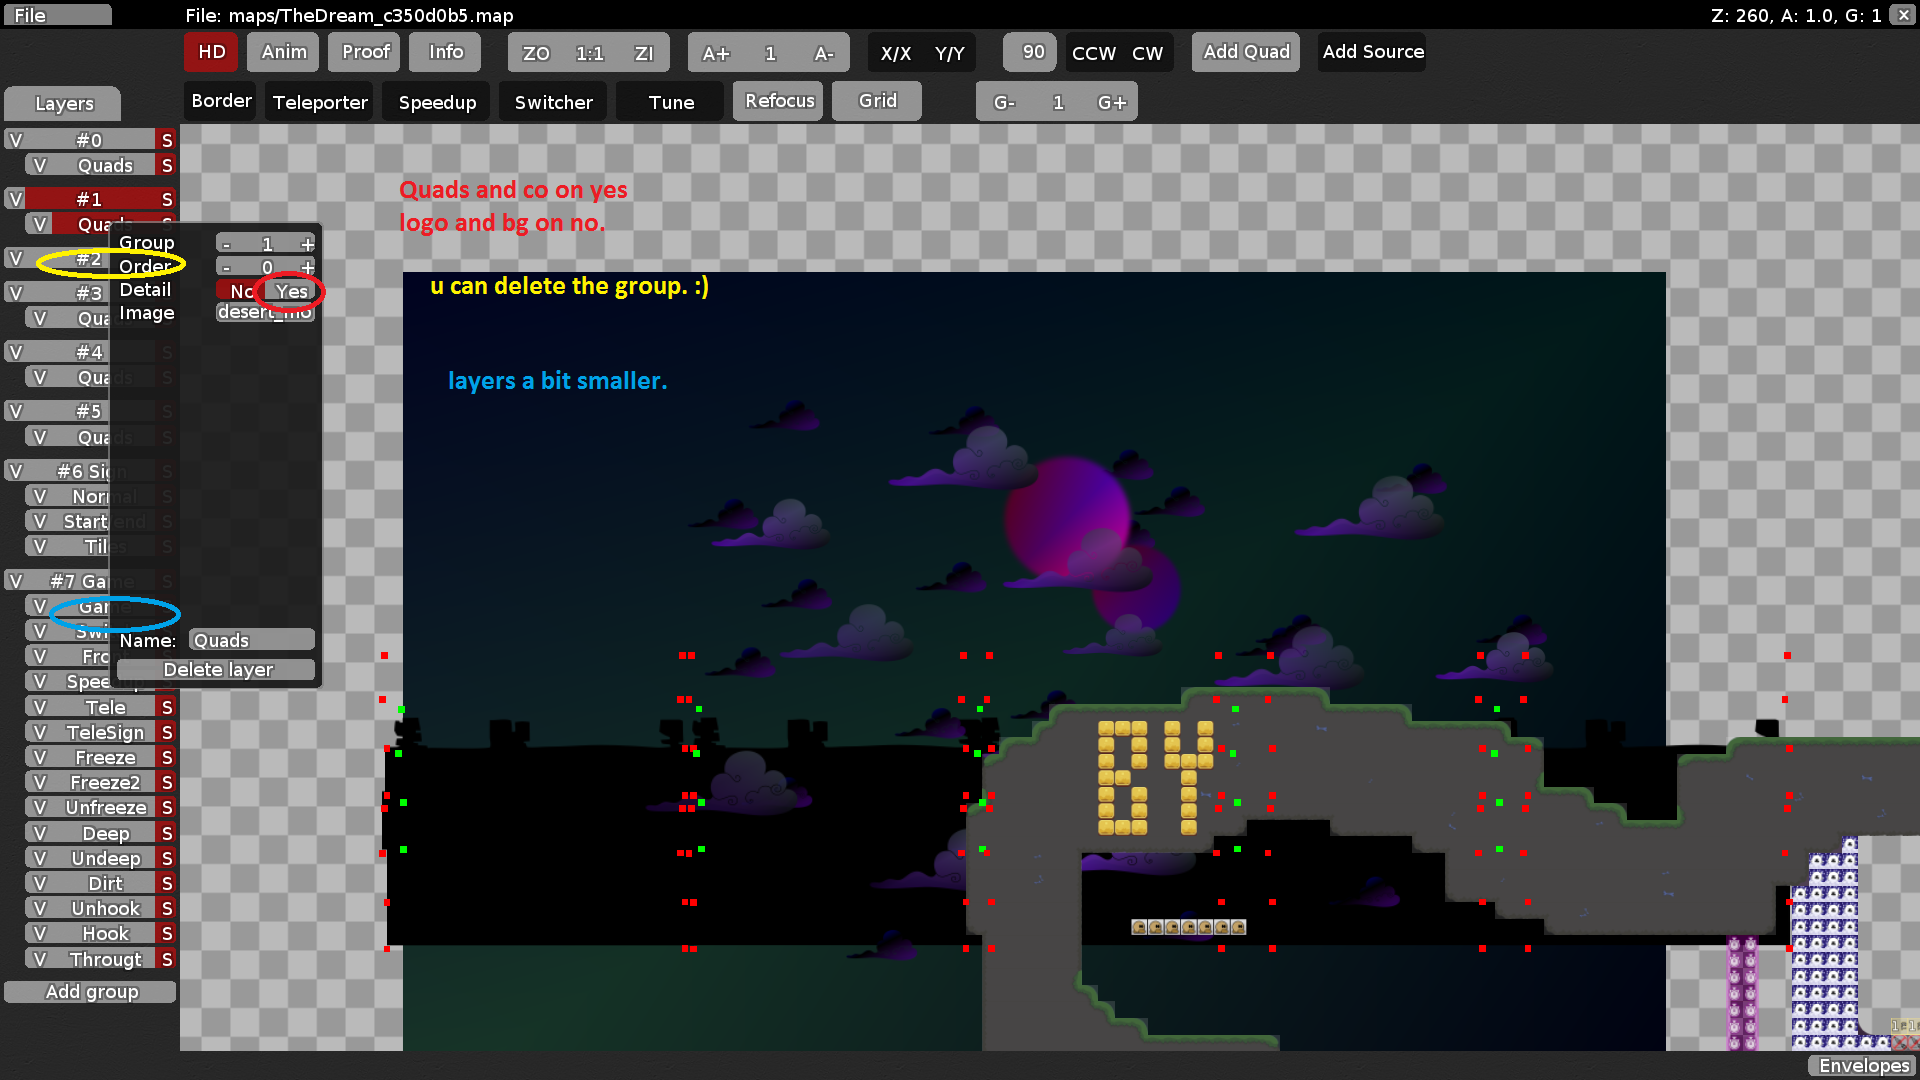The height and width of the screenshot is (1080, 1920).
Task: Collapse the #7 Game layer group
Action: (80, 580)
